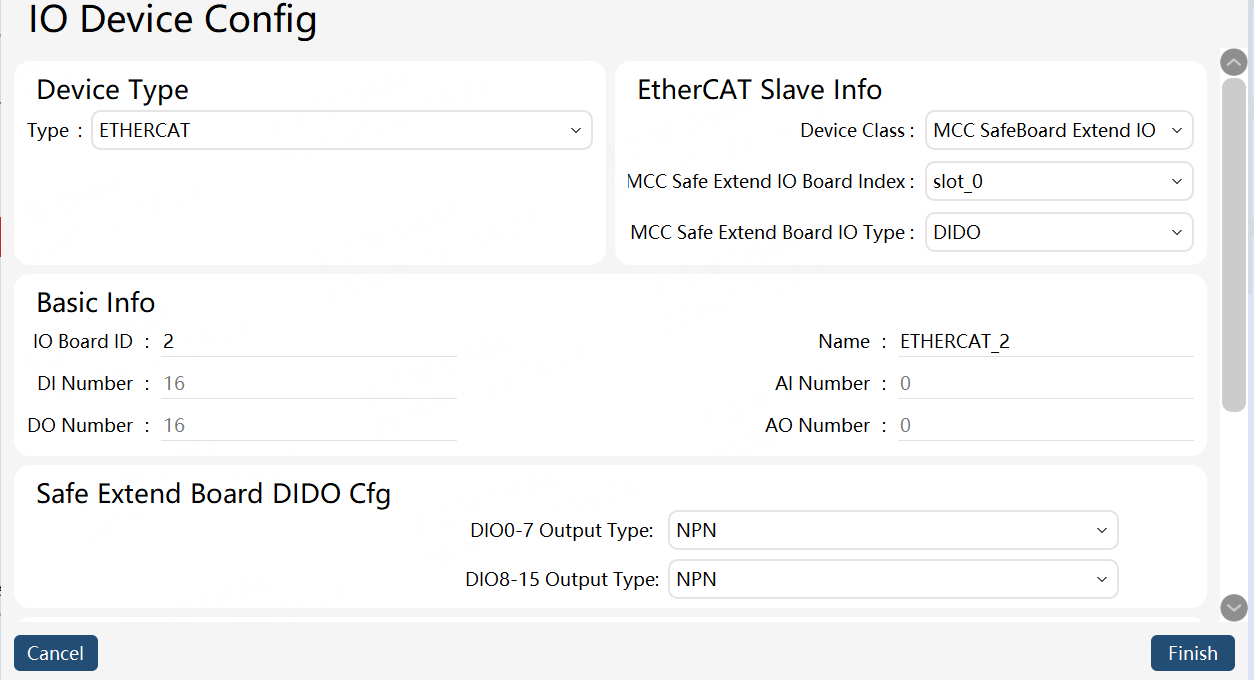Open the DIO8-15 Output Type dropdown

pos(893,579)
